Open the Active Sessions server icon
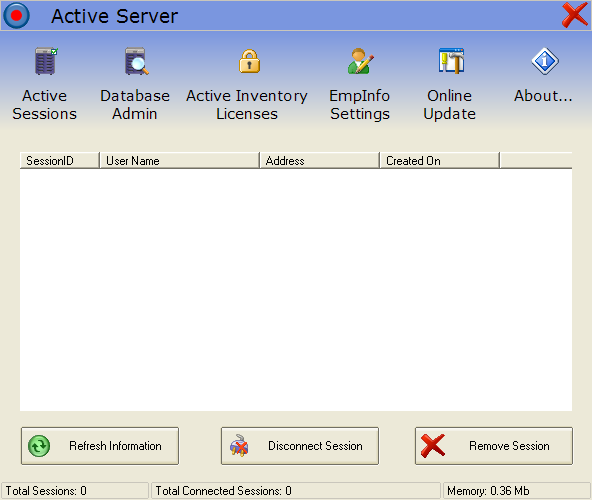The height and width of the screenshot is (500, 592). [46, 61]
